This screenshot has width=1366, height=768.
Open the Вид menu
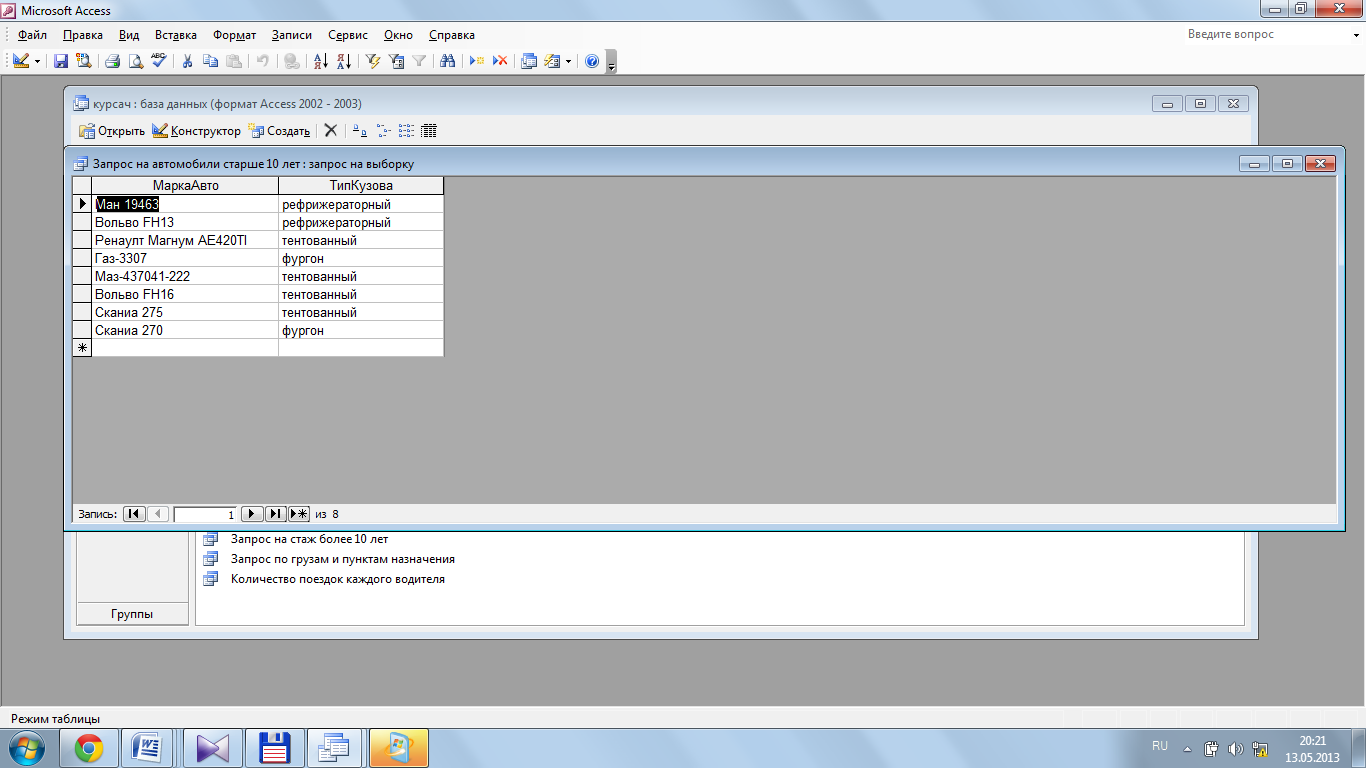coord(128,35)
